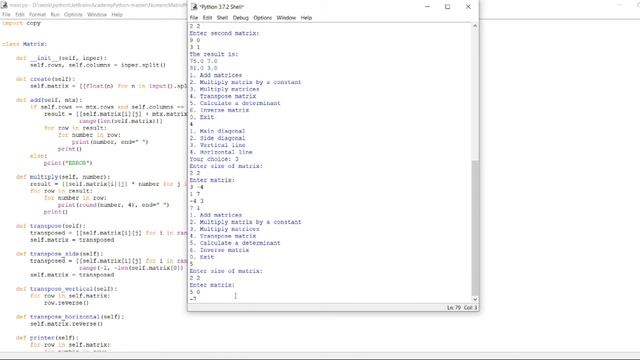
Task: Minimize the Python Shell window
Action: click(427, 7)
